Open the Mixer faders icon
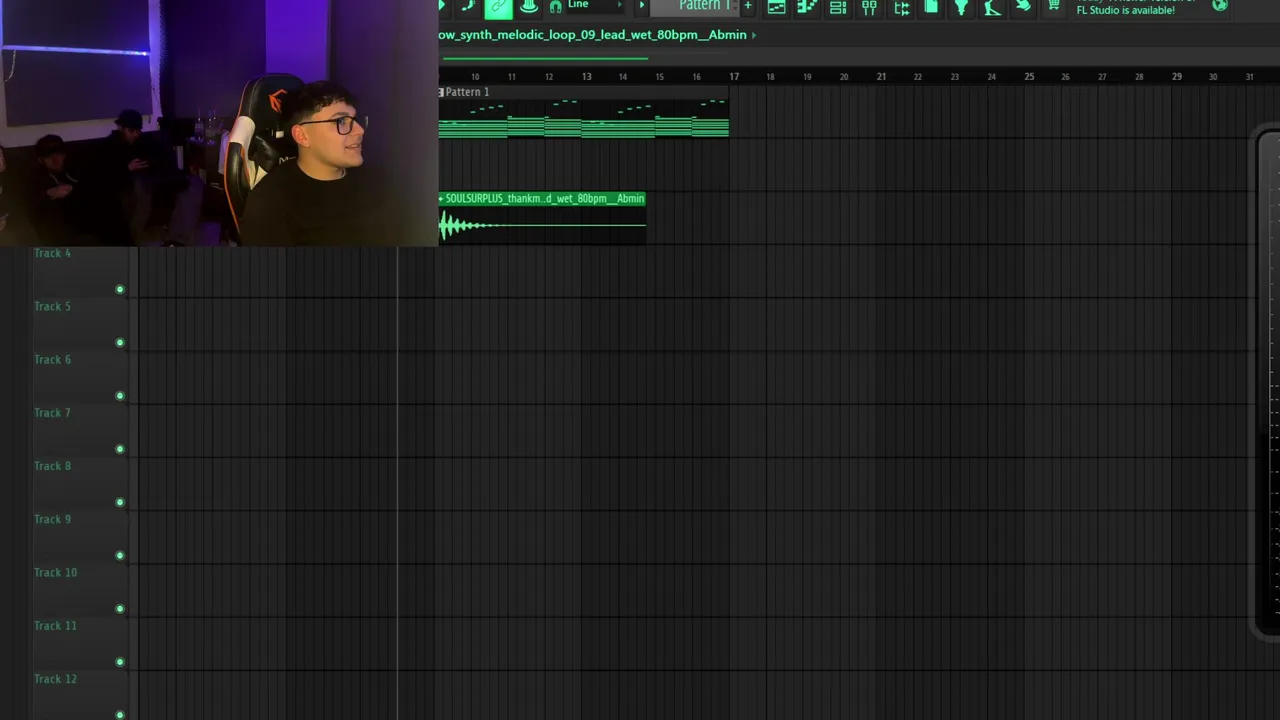The image size is (1280, 720). [869, 8]
